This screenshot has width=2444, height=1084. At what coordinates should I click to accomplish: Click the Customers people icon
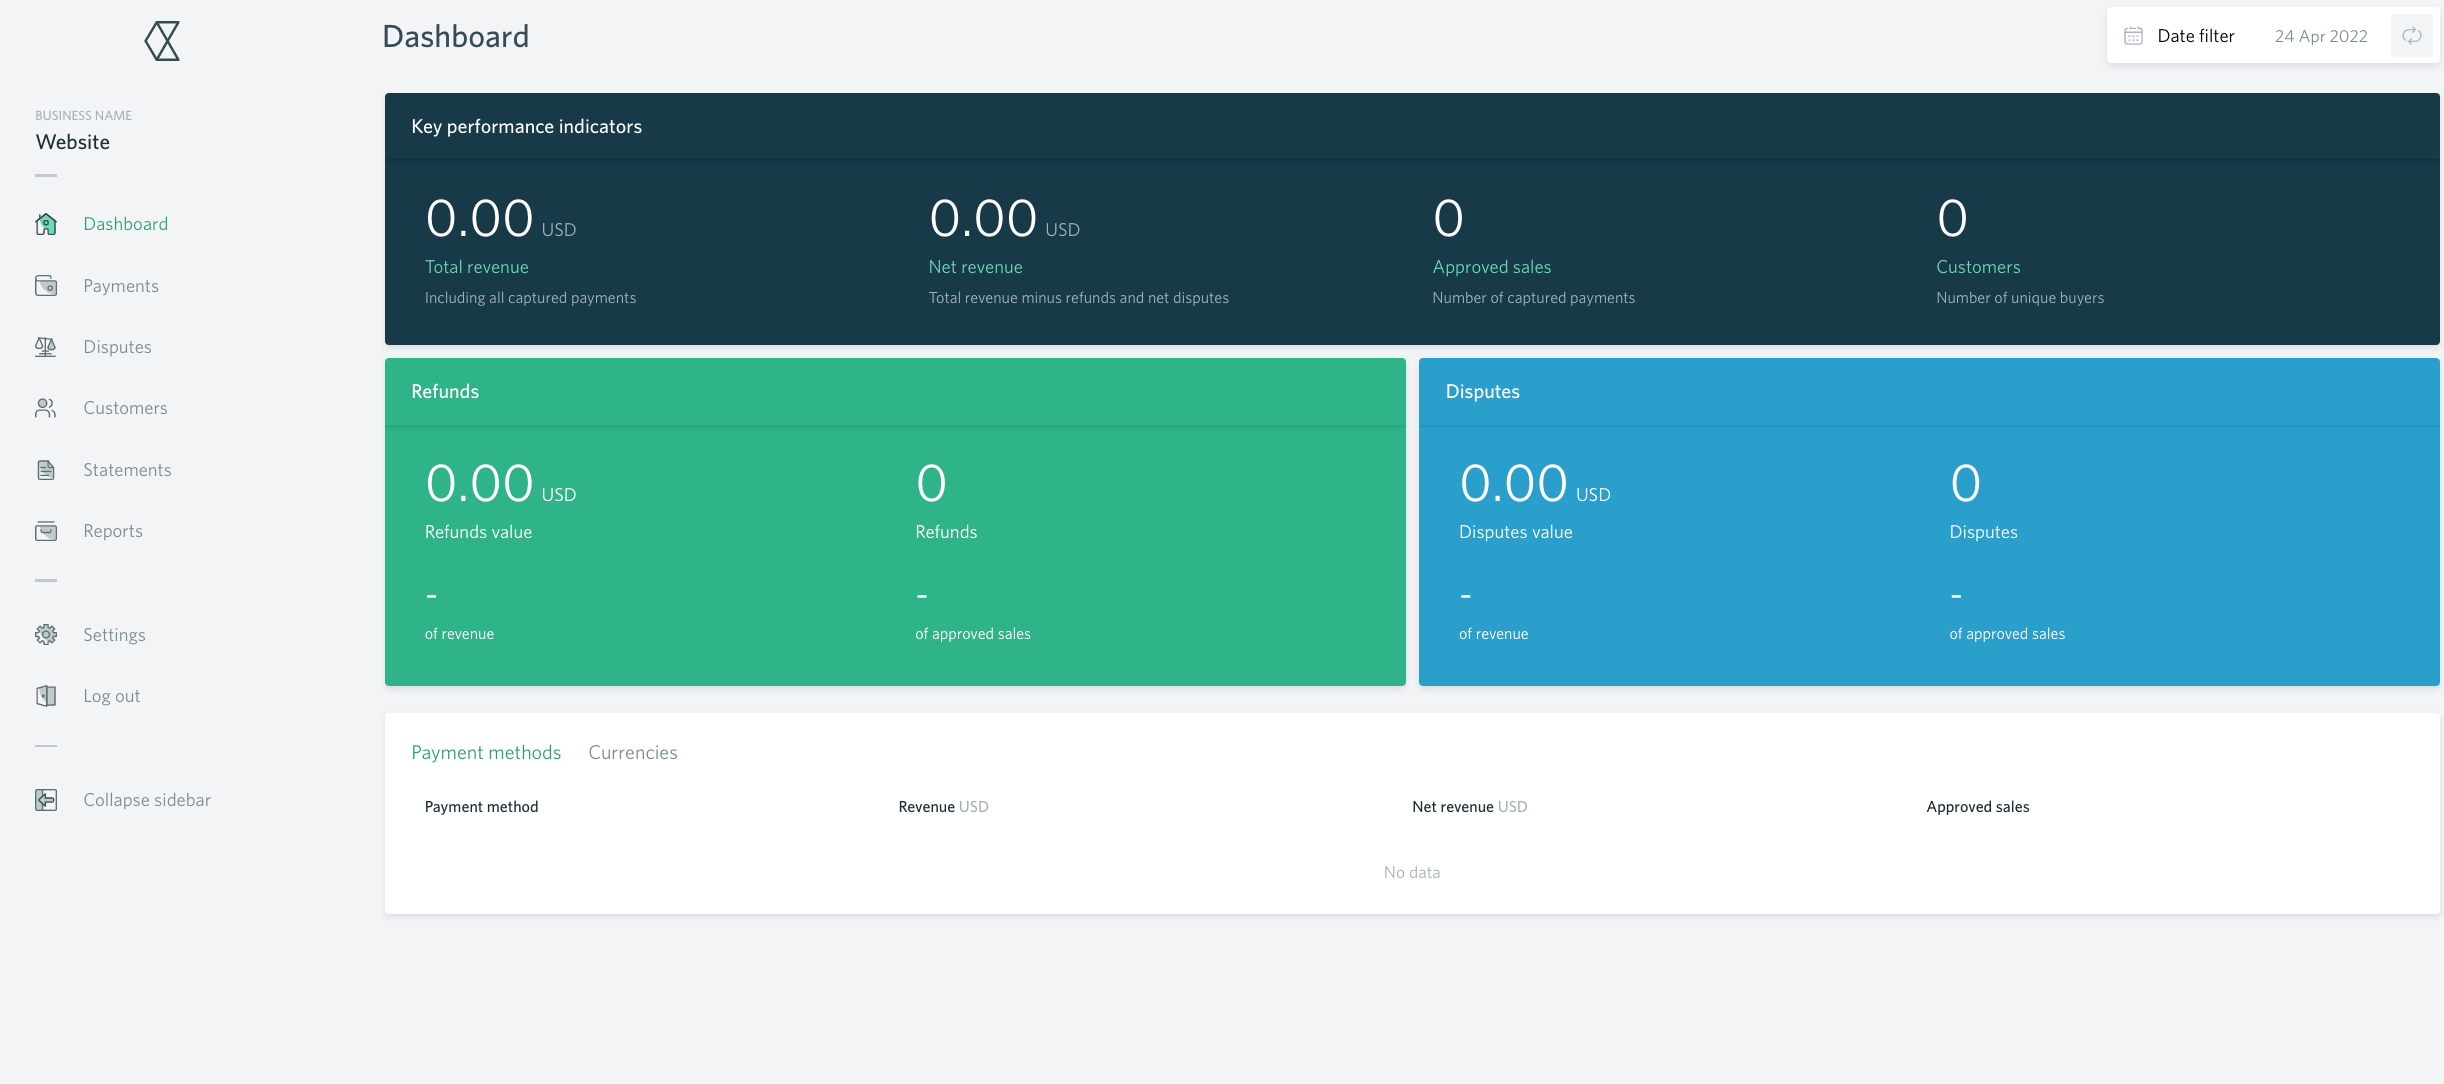point(46,408)
